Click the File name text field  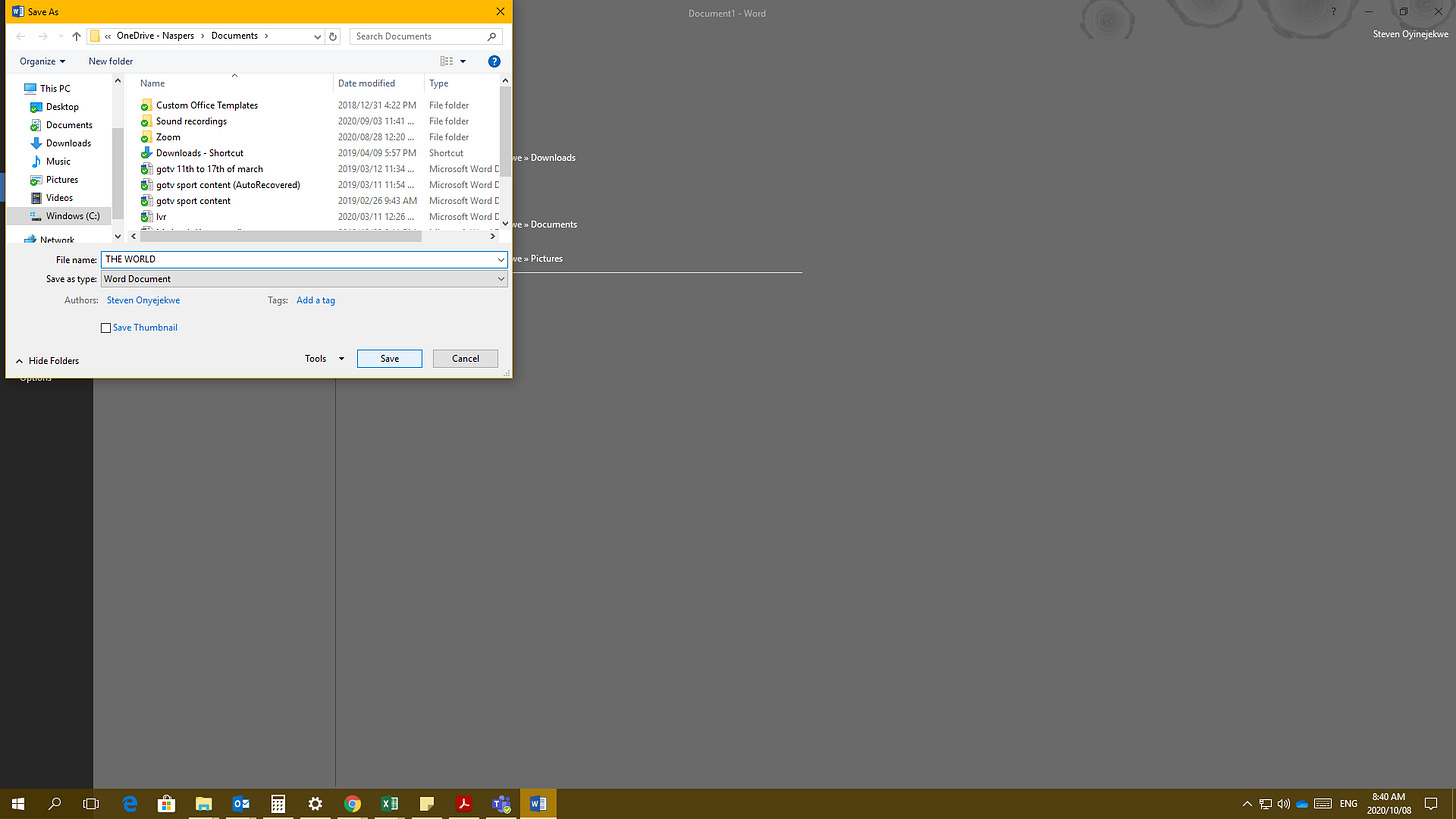298,259
